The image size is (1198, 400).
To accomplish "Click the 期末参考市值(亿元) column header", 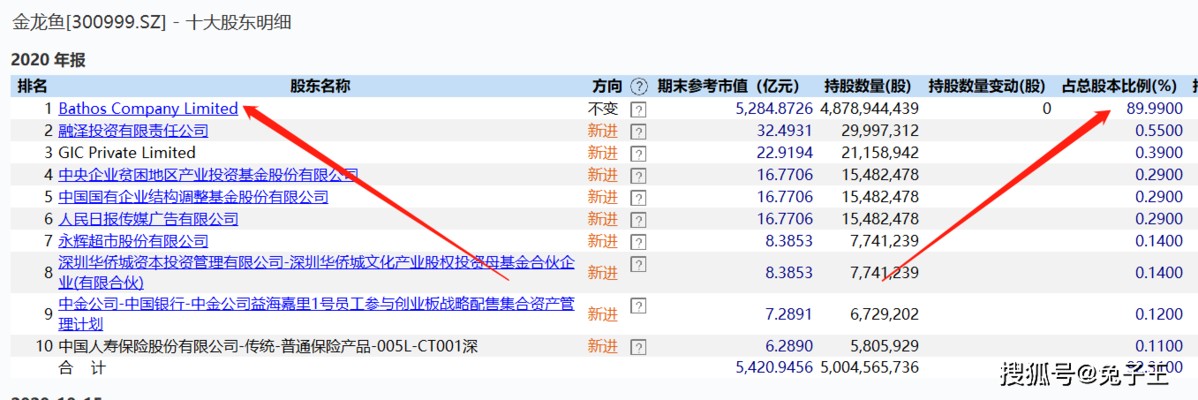I will pos(729,86).
